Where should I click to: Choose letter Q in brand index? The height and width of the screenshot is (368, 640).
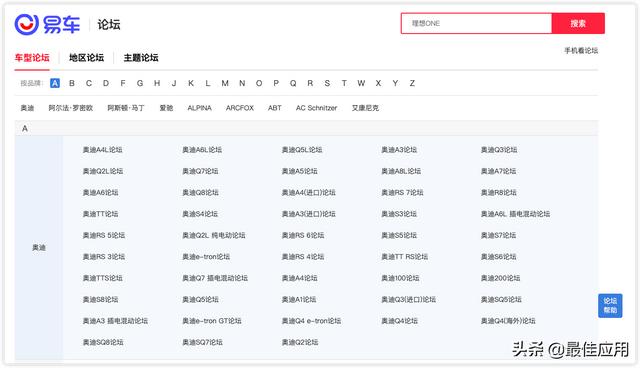coord(293,83)
